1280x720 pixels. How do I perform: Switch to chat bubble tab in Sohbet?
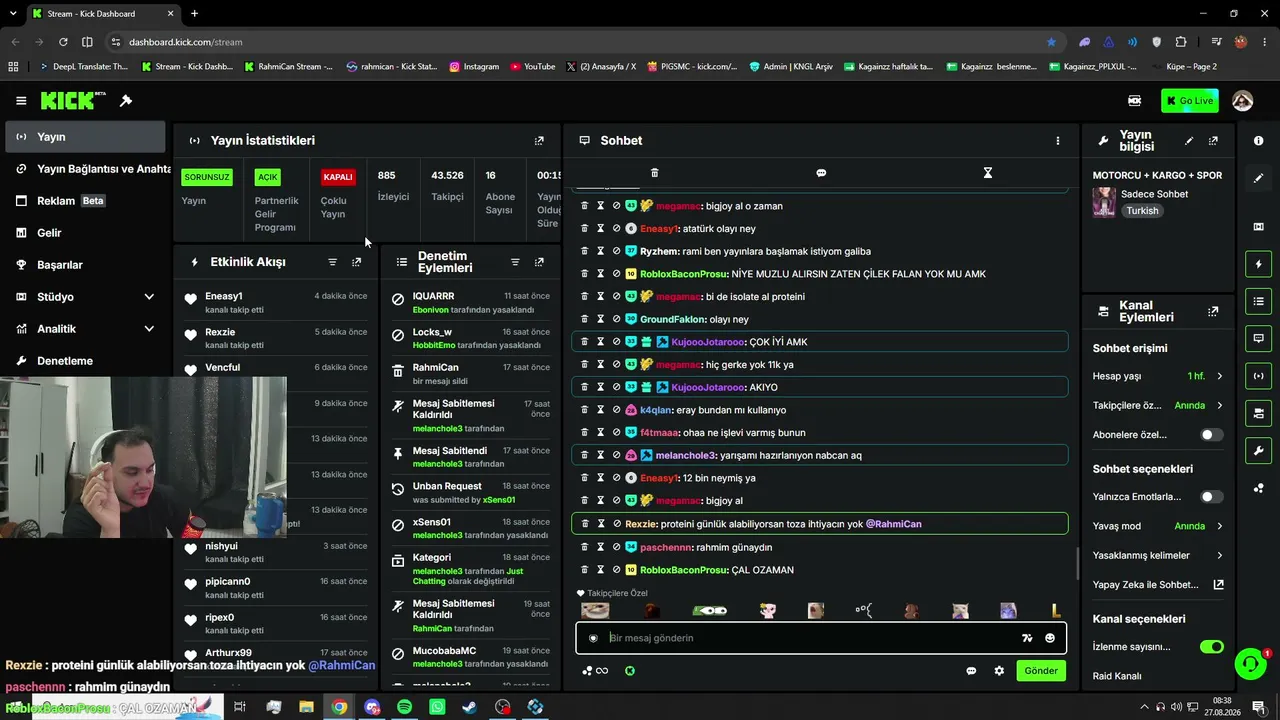click(821, 173)
